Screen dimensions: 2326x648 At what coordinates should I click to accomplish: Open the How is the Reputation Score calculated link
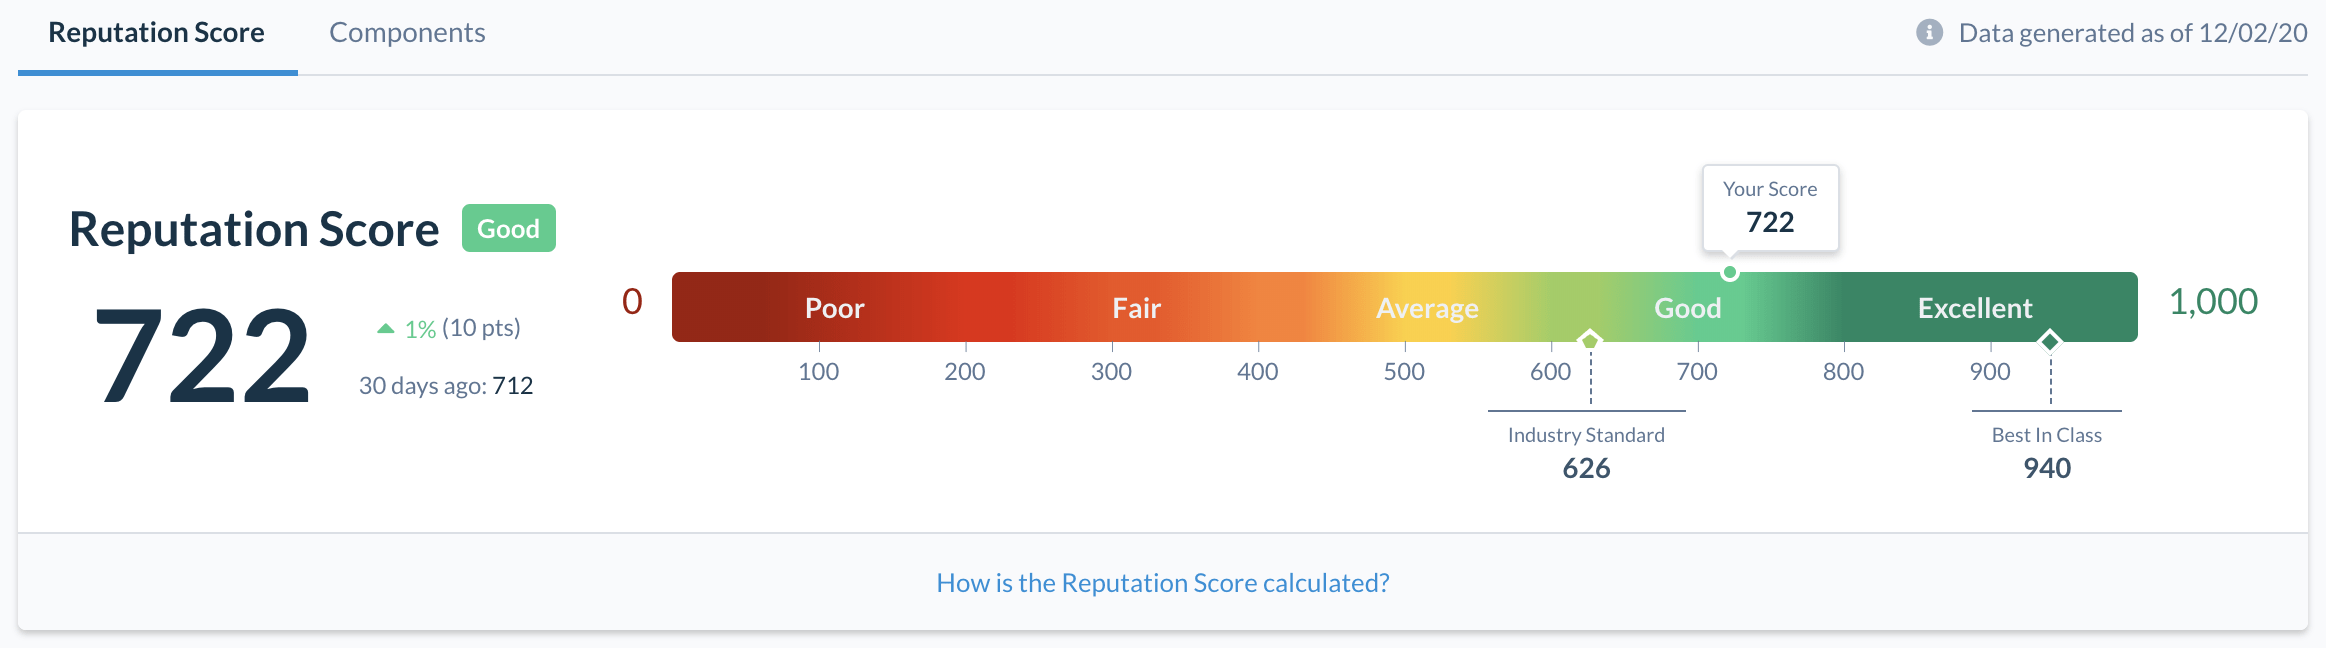(1162, 582)
